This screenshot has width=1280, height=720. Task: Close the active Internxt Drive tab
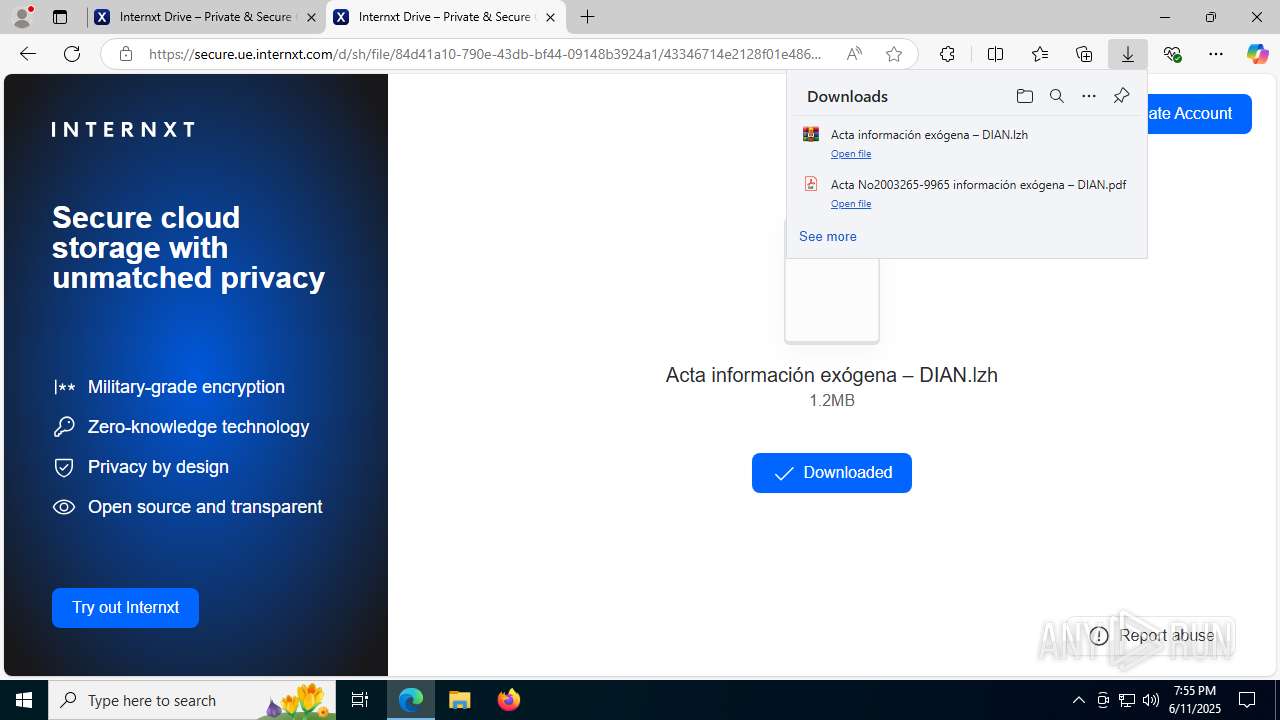tap(550, 17)
